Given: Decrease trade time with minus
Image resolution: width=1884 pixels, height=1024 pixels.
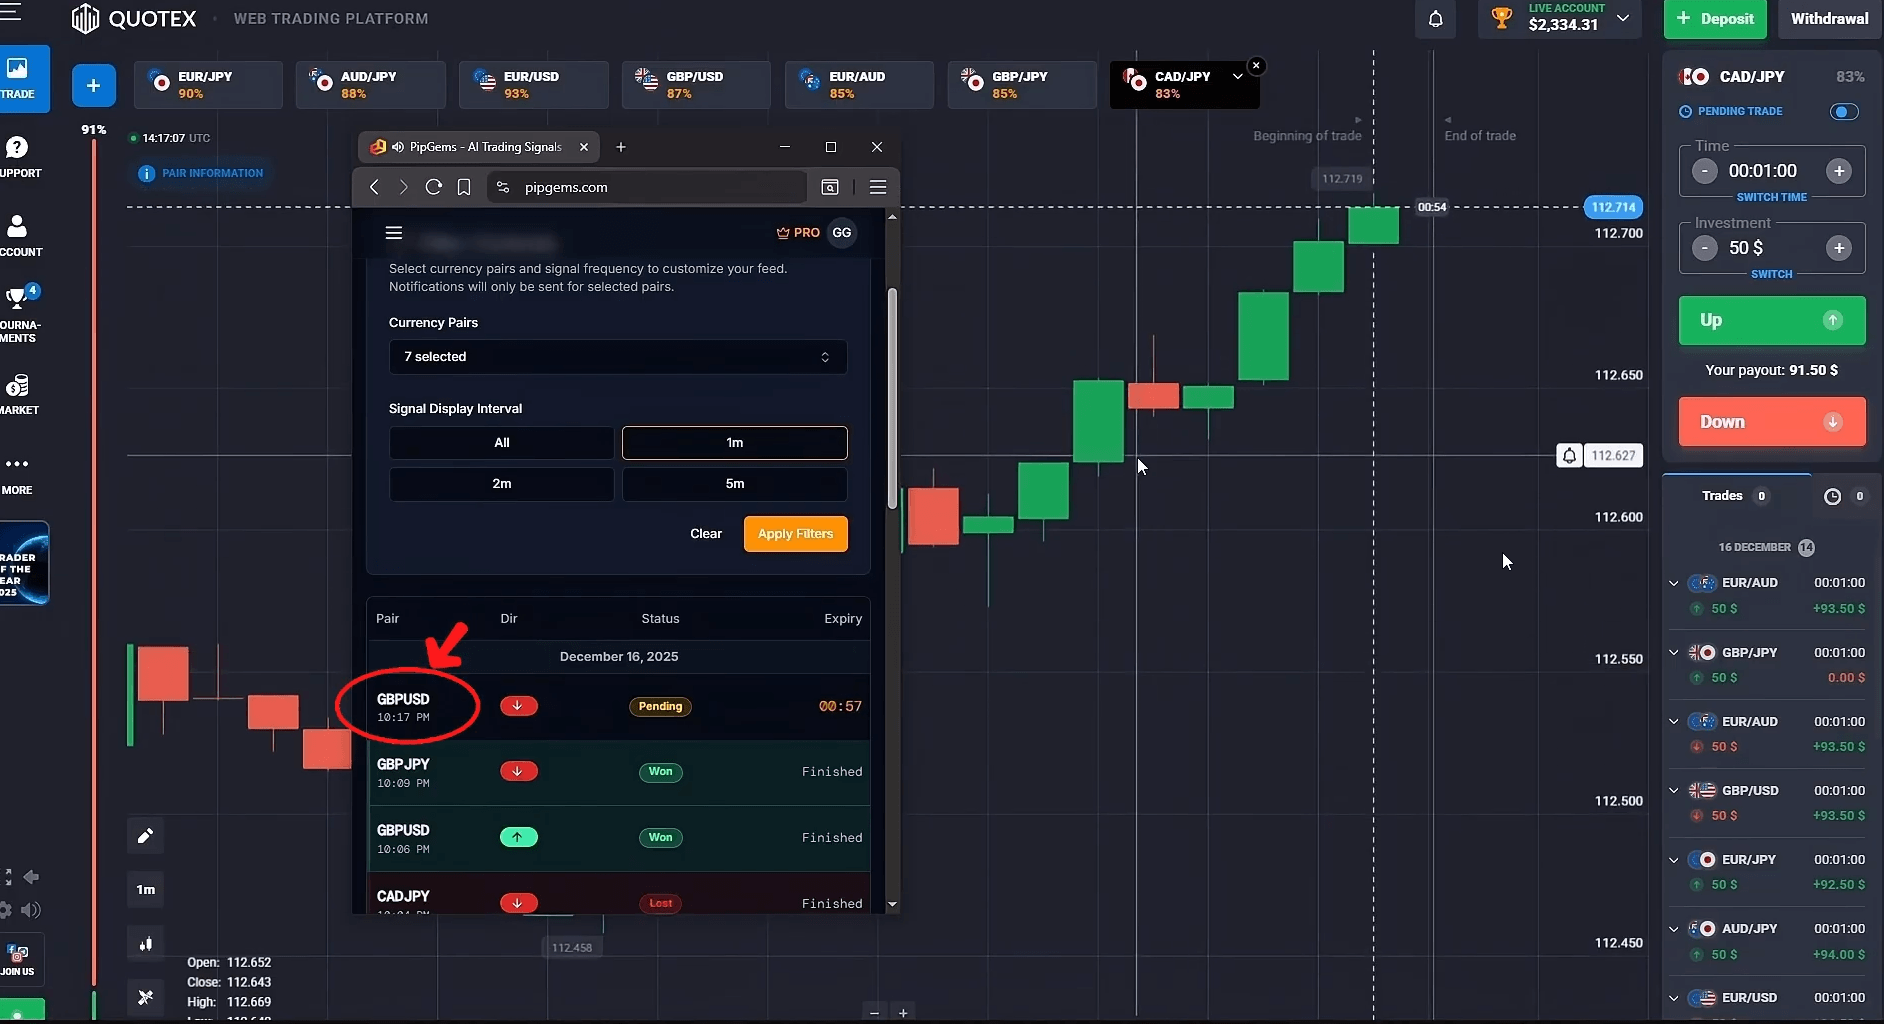Looking at the screenshot, I should [1705, 171].
